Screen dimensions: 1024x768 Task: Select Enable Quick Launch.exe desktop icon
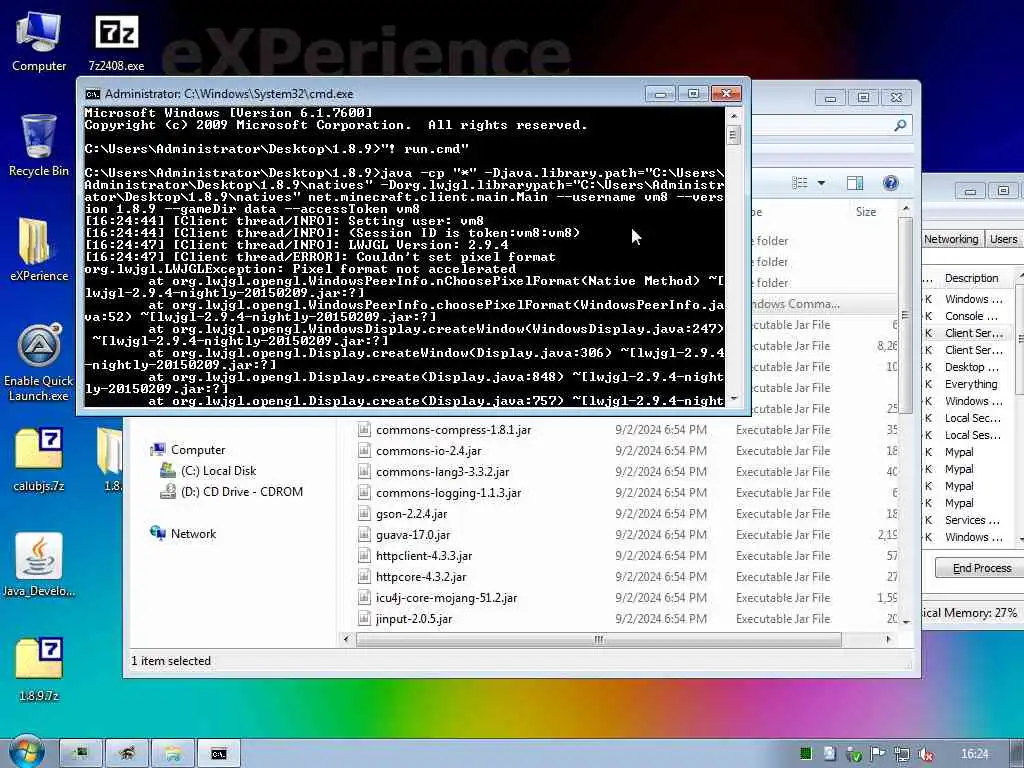pyautogui.click(x=39, y=363)
